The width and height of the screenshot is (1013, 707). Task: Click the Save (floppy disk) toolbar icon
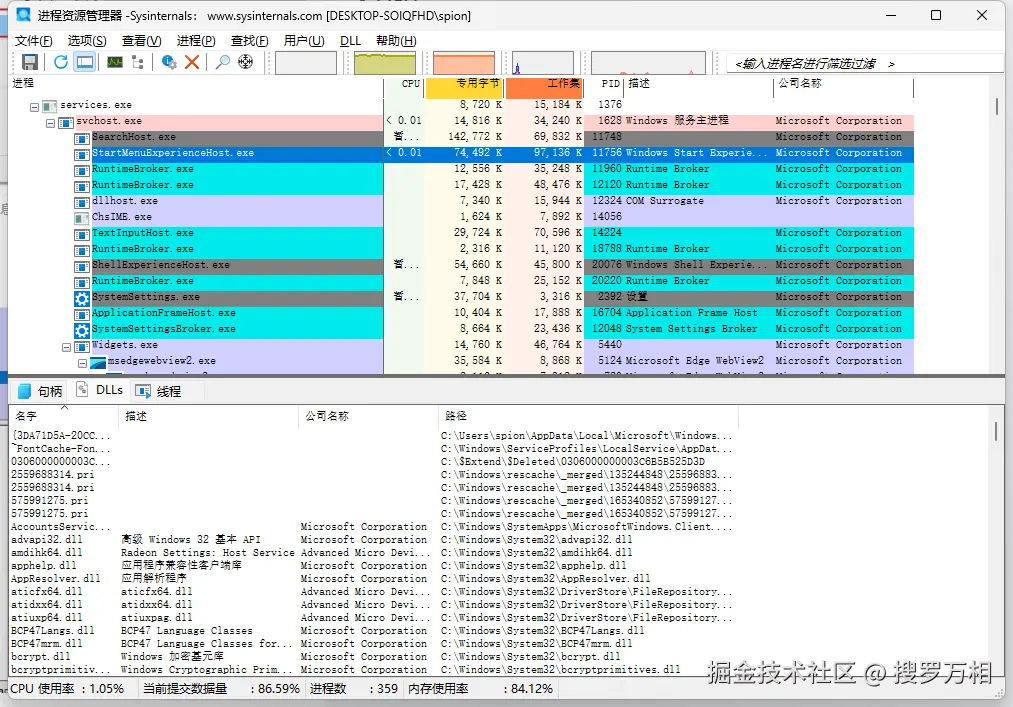(30, 62)
